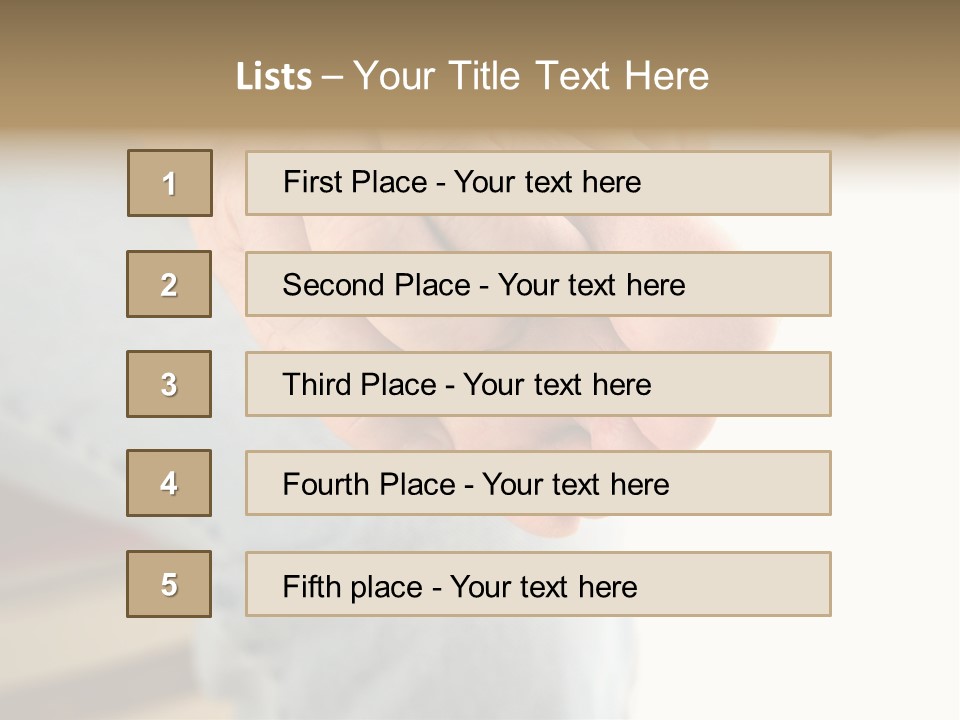Click the bold word Lists in title
960x720 pixels.
[x=274, y=77]
